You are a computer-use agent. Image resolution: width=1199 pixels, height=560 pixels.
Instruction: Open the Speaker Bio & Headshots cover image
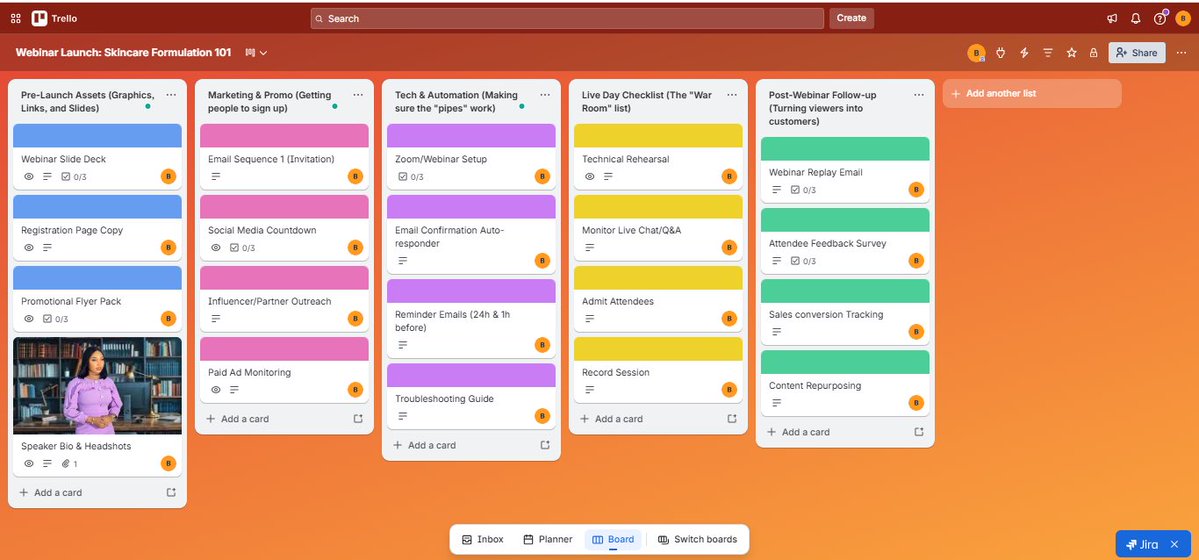coord(97,386)
